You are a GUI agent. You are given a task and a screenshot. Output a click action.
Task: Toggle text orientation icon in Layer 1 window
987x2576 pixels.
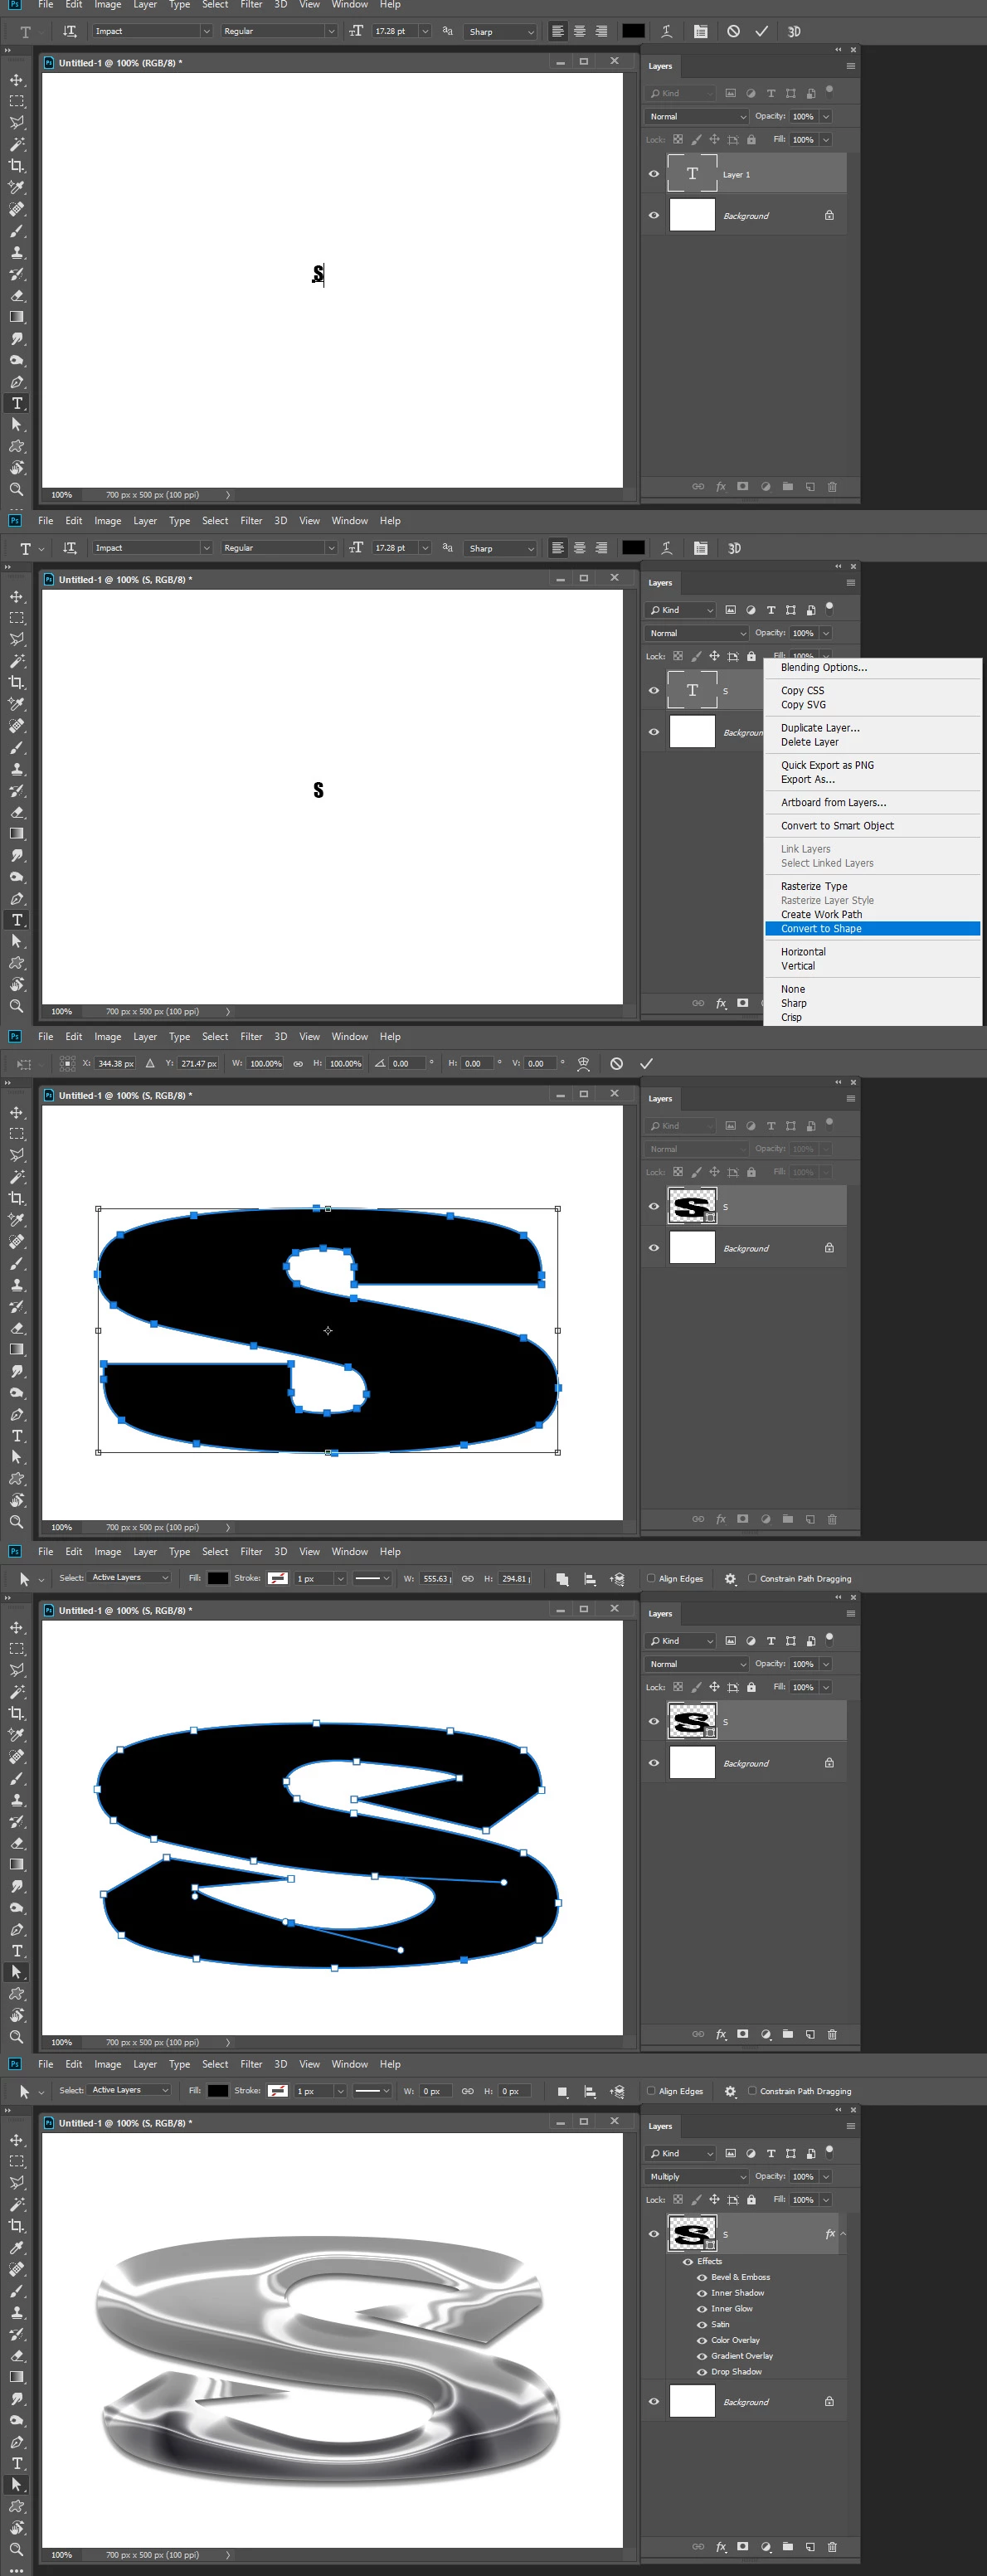69,31
